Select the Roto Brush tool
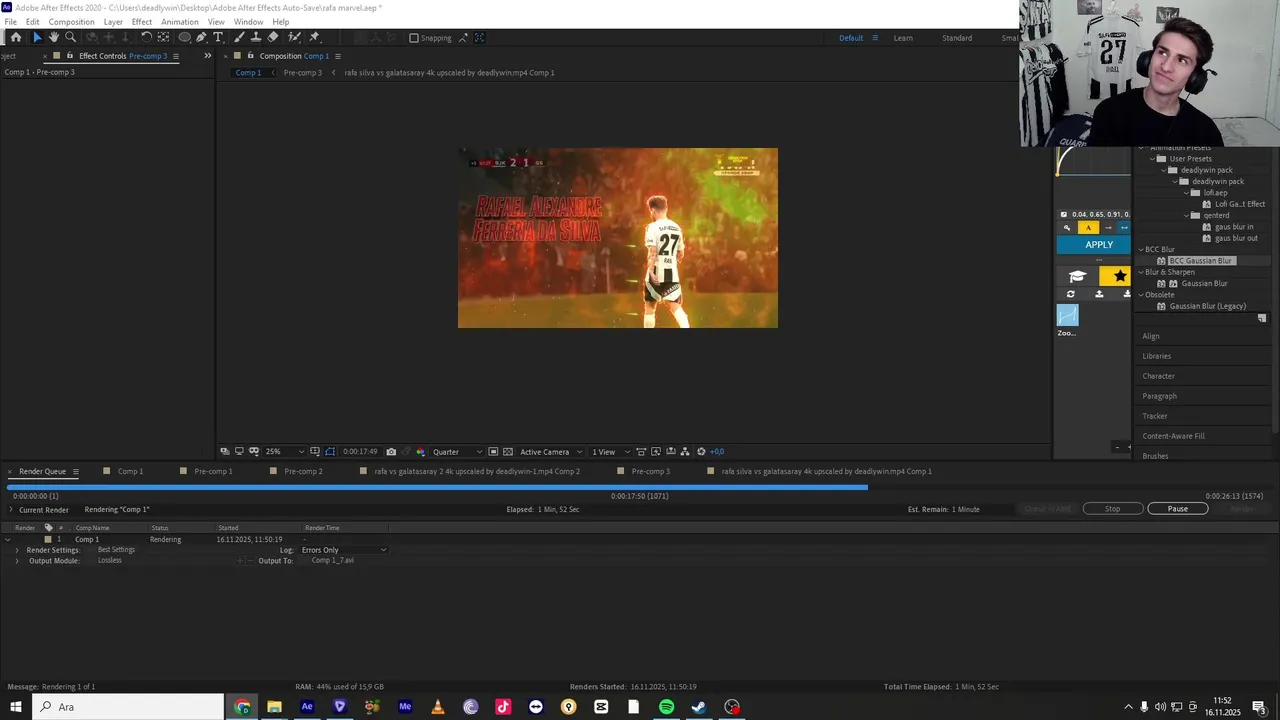This screenshot has height=720, width=1280. point(294,38)
